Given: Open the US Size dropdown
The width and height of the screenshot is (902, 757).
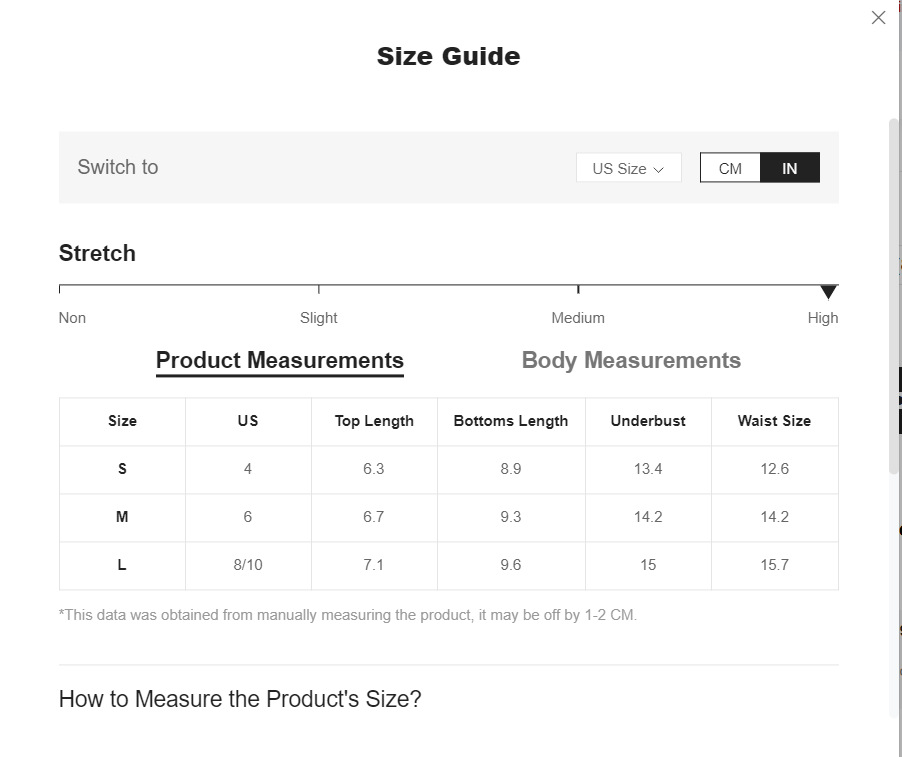Looking at the screenshot, I should click(628, 168).
